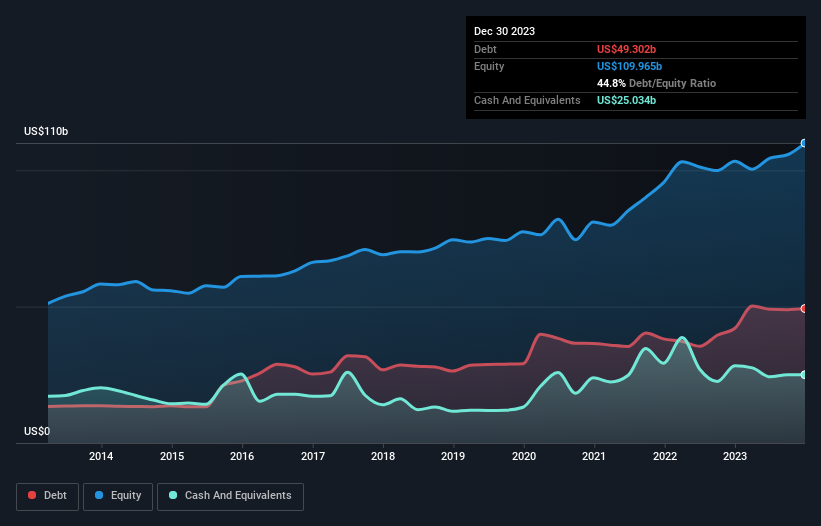Click the 2018 x-axis label
The image size is (821, 526).
coord(383,456)
